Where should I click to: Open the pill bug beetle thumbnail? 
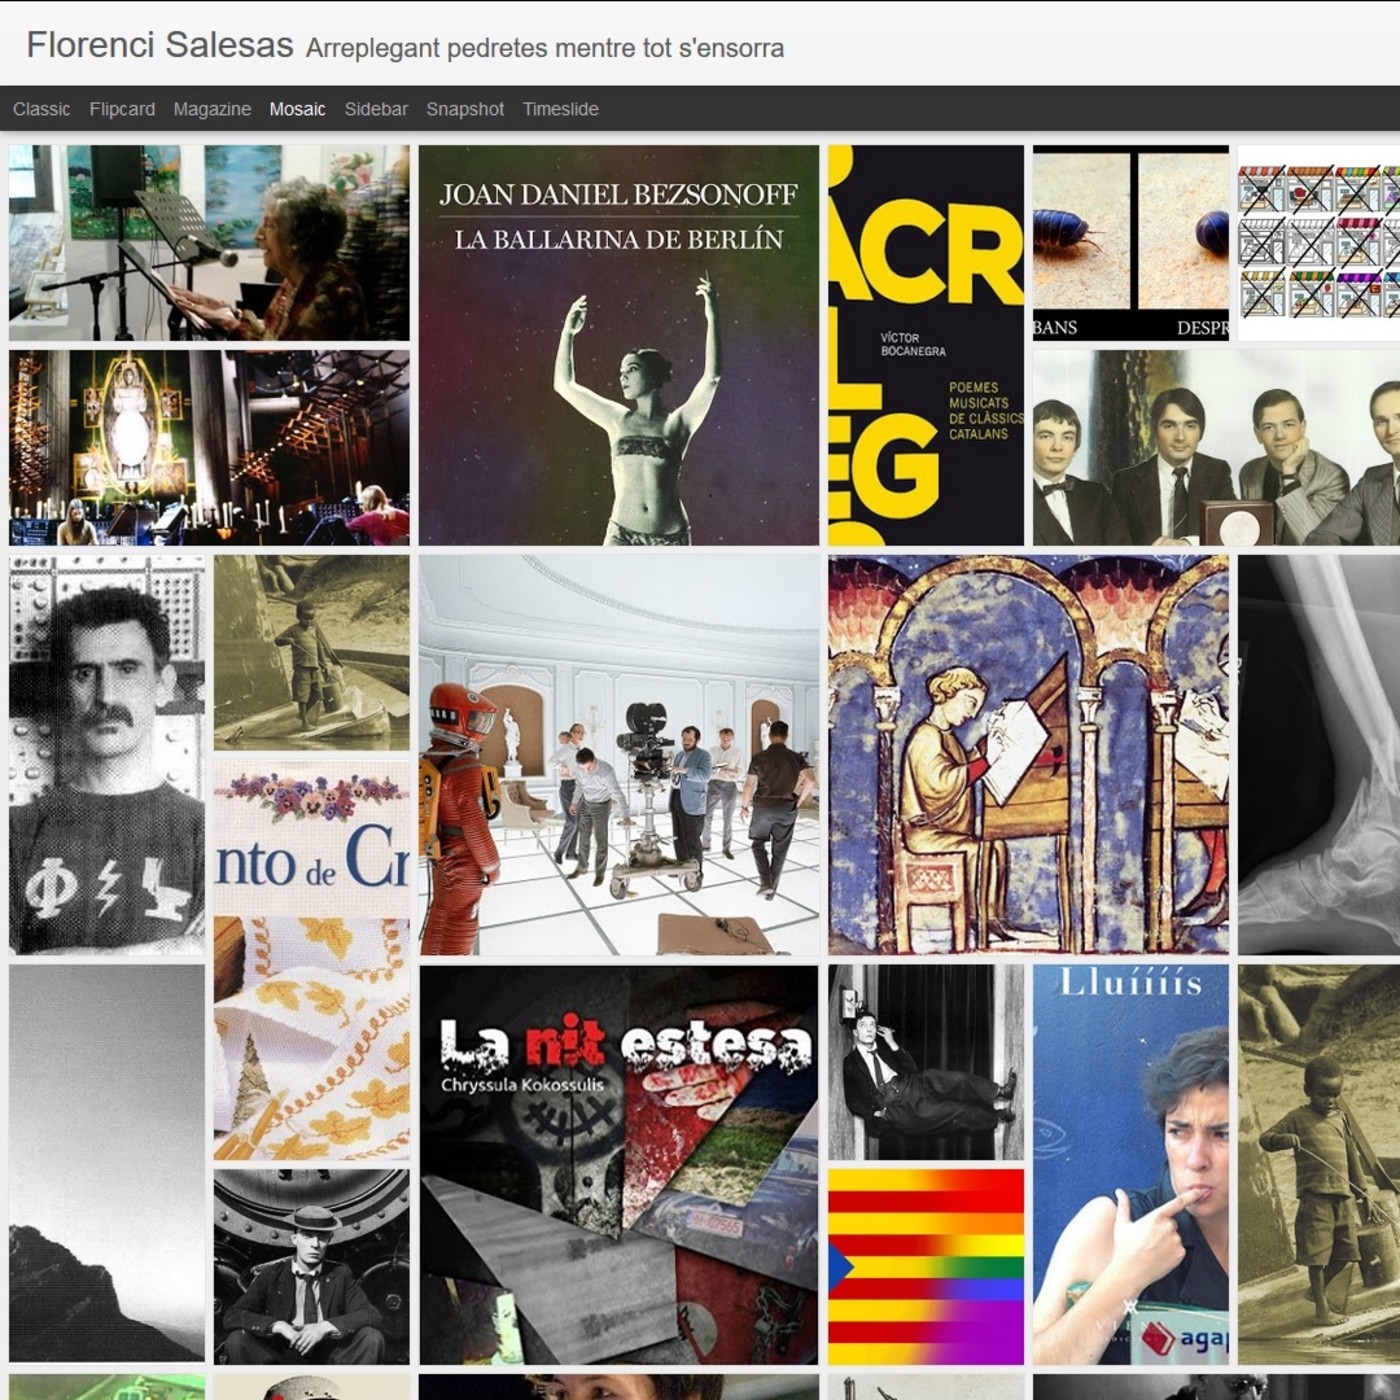[x=1131, y=243]
